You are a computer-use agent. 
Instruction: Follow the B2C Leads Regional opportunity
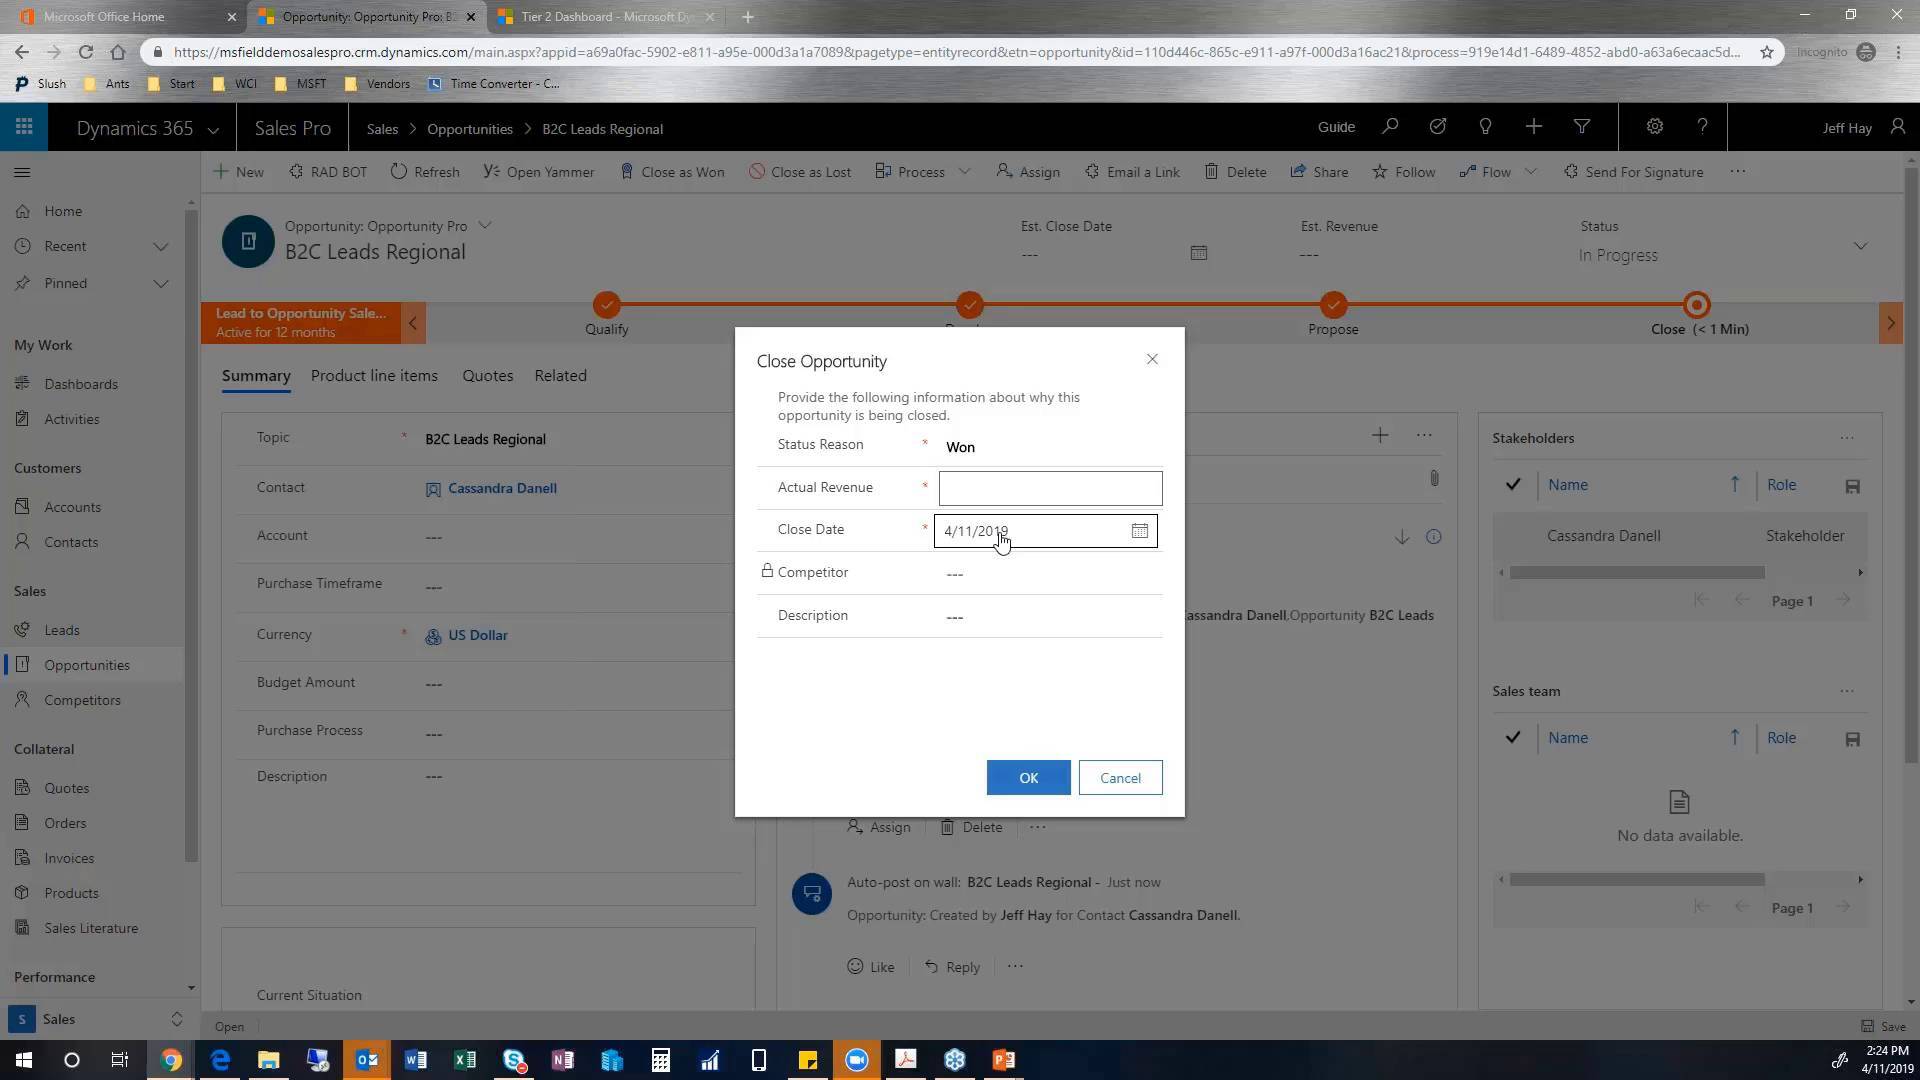point(1403,171)
